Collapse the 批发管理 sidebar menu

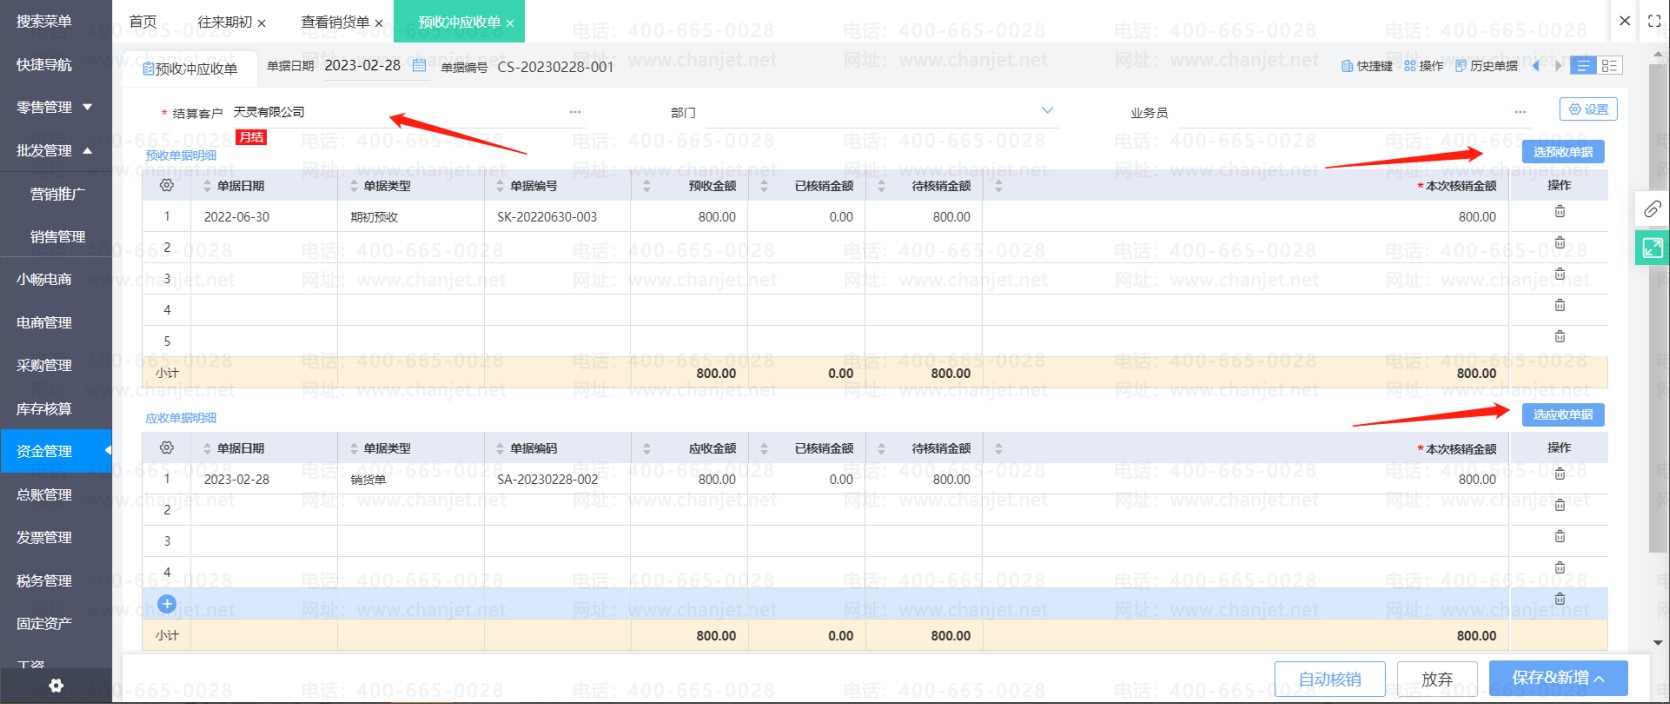(55, 150)
